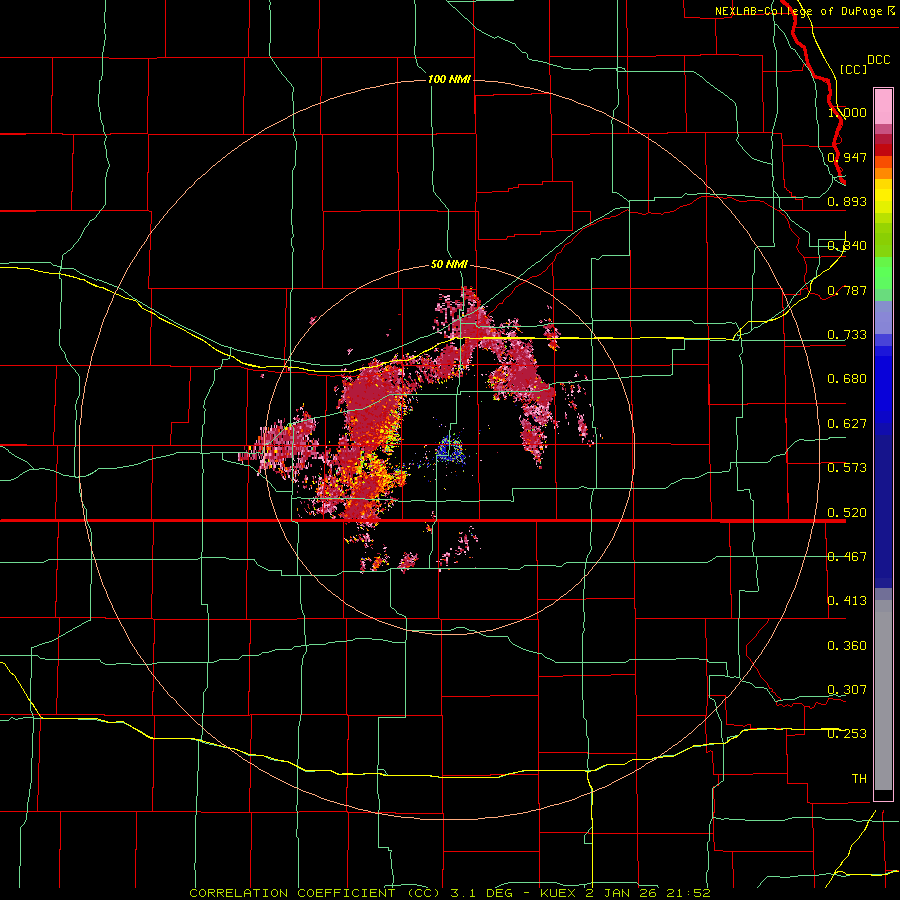Image resolution: width=900 pixels, height=900 pixels.
Task: Click the bright green segment of the color bar
Action: pyautogui.click(x=883, y=273)
